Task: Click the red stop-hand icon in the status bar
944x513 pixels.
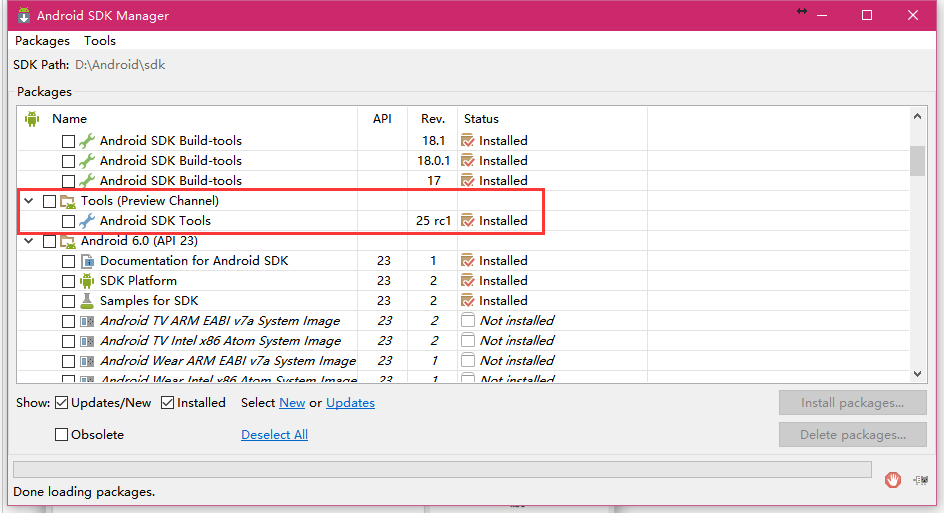Action: pos(893,479)
